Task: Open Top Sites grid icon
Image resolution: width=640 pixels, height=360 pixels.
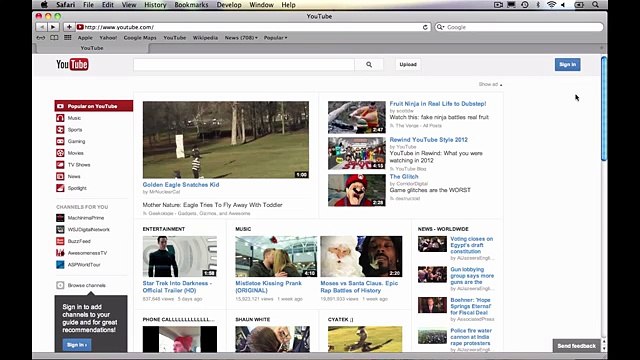Action: (68, 38)
